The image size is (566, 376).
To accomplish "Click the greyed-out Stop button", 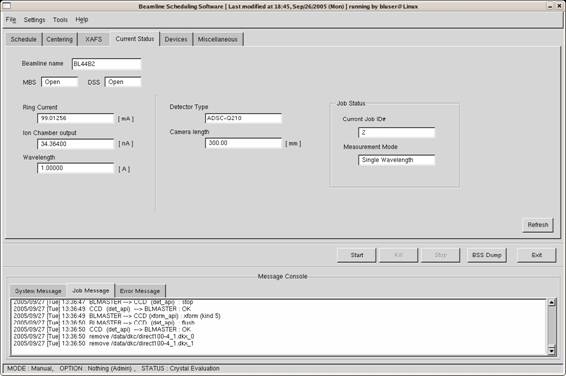I will (440, 255).
